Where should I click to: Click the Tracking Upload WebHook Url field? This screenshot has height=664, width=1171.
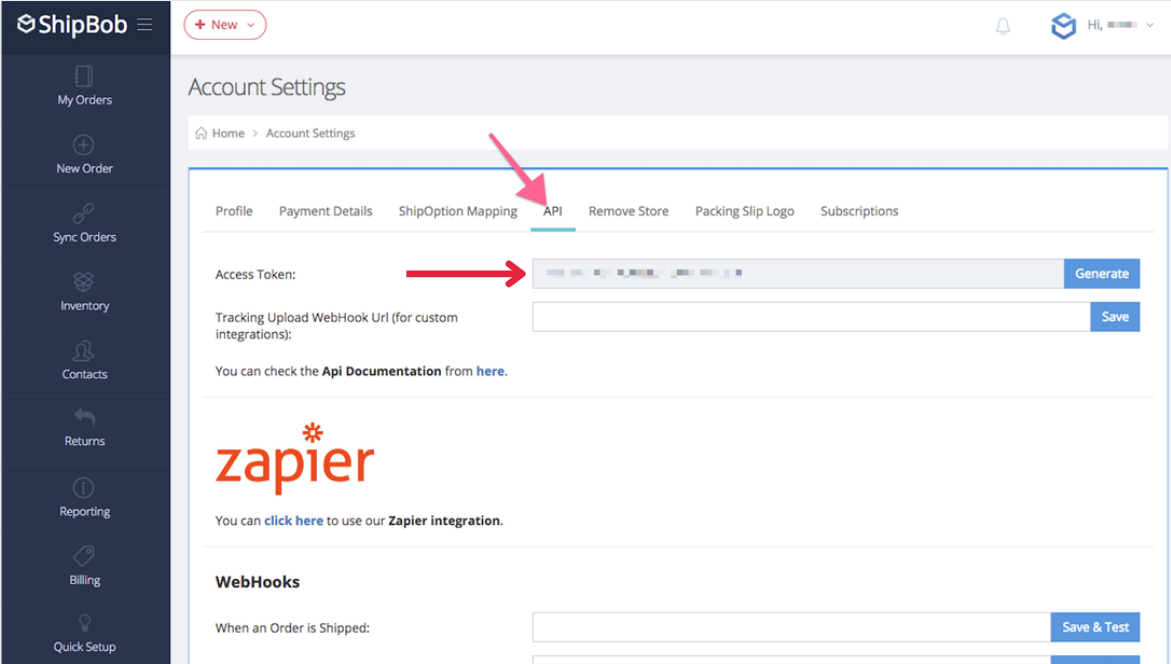pos(810,317)
